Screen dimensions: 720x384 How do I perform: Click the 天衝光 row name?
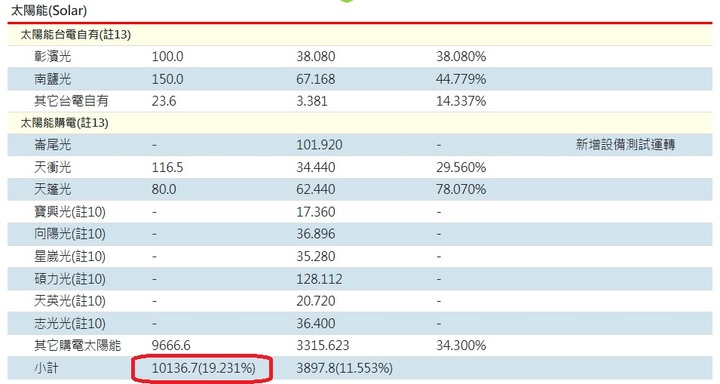point(53,167)
